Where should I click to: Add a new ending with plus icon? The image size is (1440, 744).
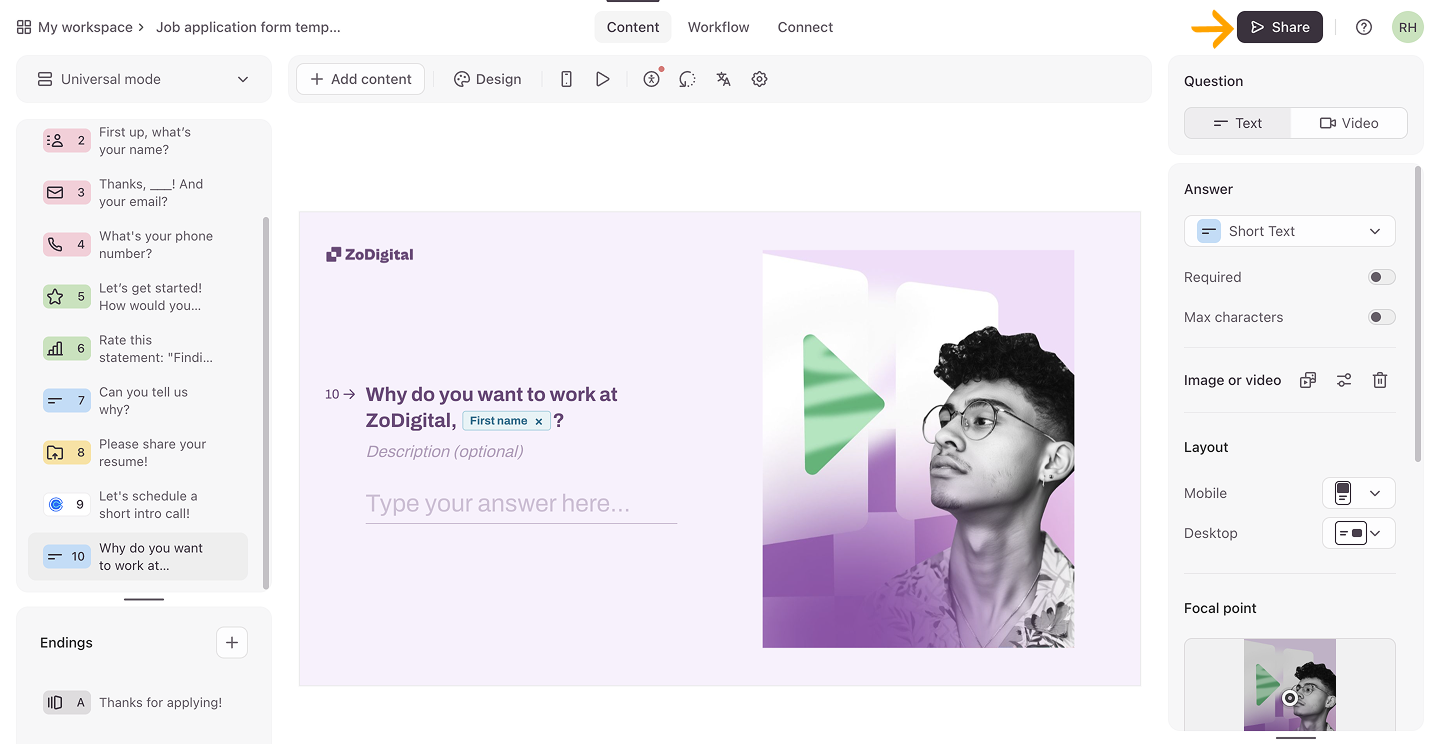232,642
